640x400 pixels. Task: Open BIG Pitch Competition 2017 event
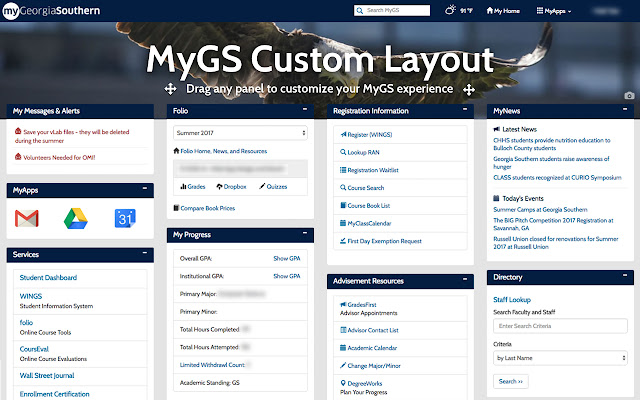coord(553,224)
